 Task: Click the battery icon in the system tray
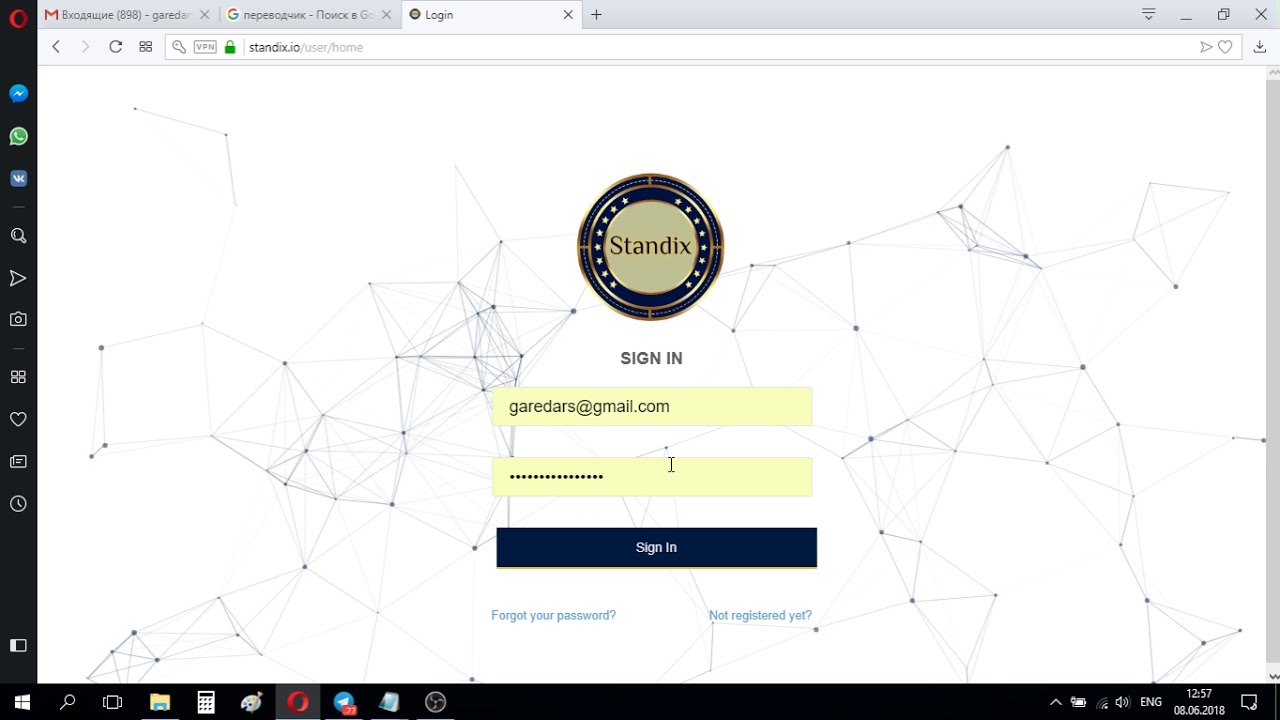(x=1078, y=702)
